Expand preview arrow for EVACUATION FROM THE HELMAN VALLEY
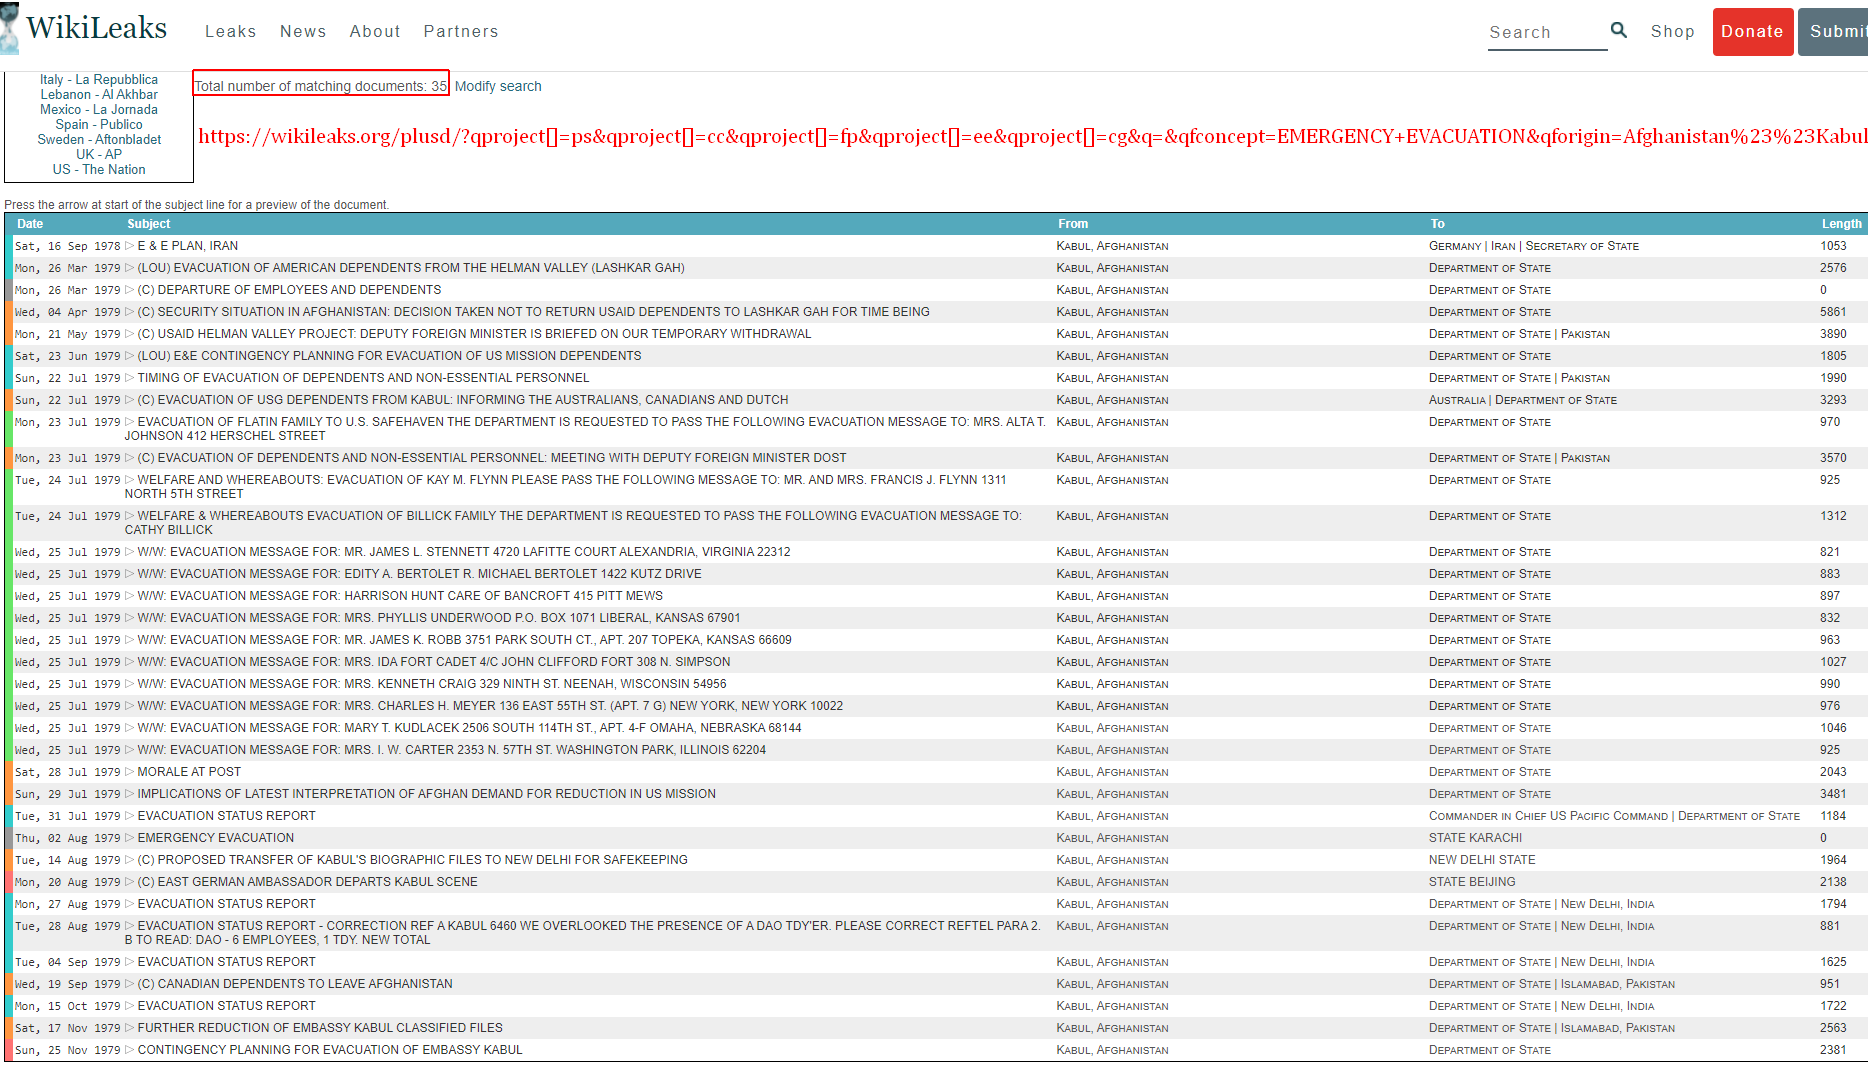 coord(129,268)
